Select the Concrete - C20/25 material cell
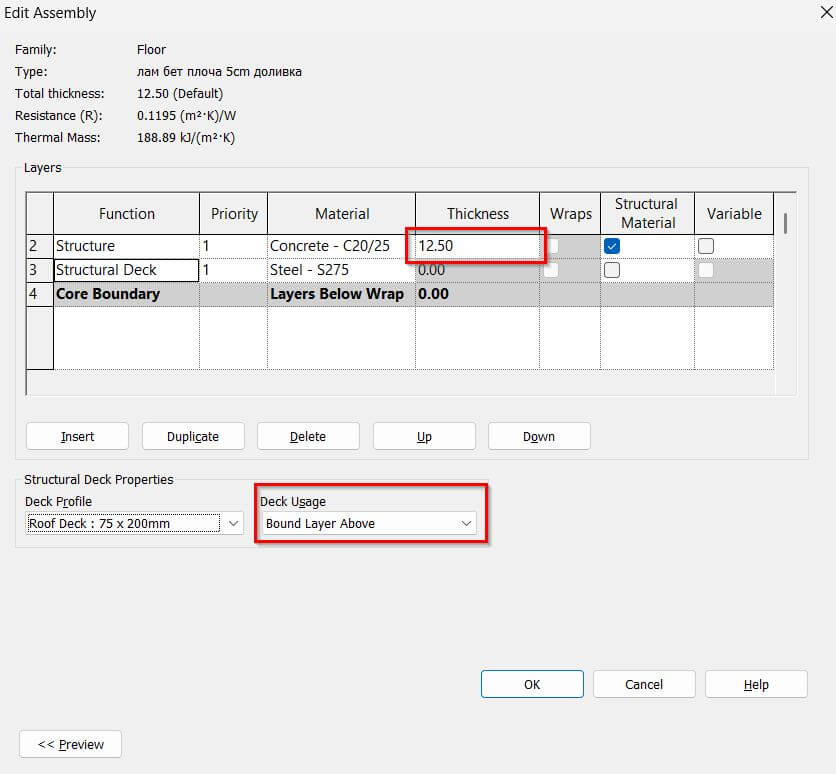This screenshot has width=836, height=774. point(340,246)
